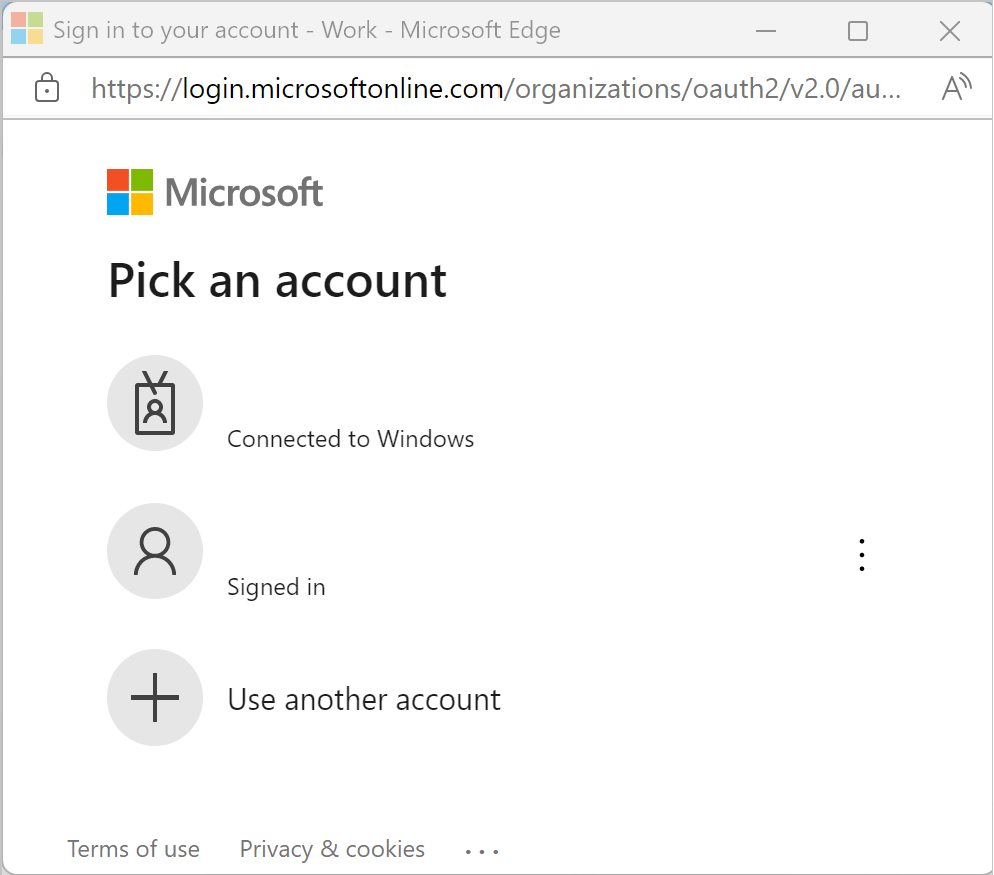Screen dimensions: 994x875
Task: Click the Microsoft logo icon
Action: [130, 191]
